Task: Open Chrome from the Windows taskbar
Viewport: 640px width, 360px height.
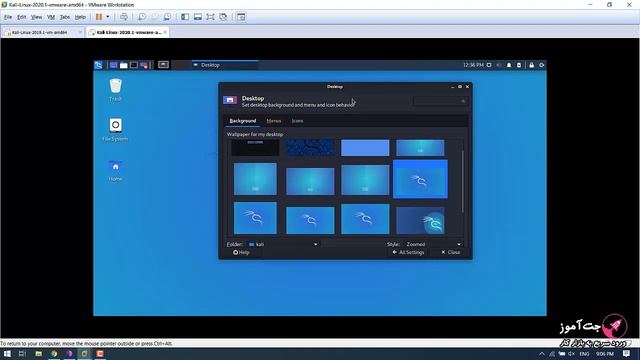Action: (53, 354)
